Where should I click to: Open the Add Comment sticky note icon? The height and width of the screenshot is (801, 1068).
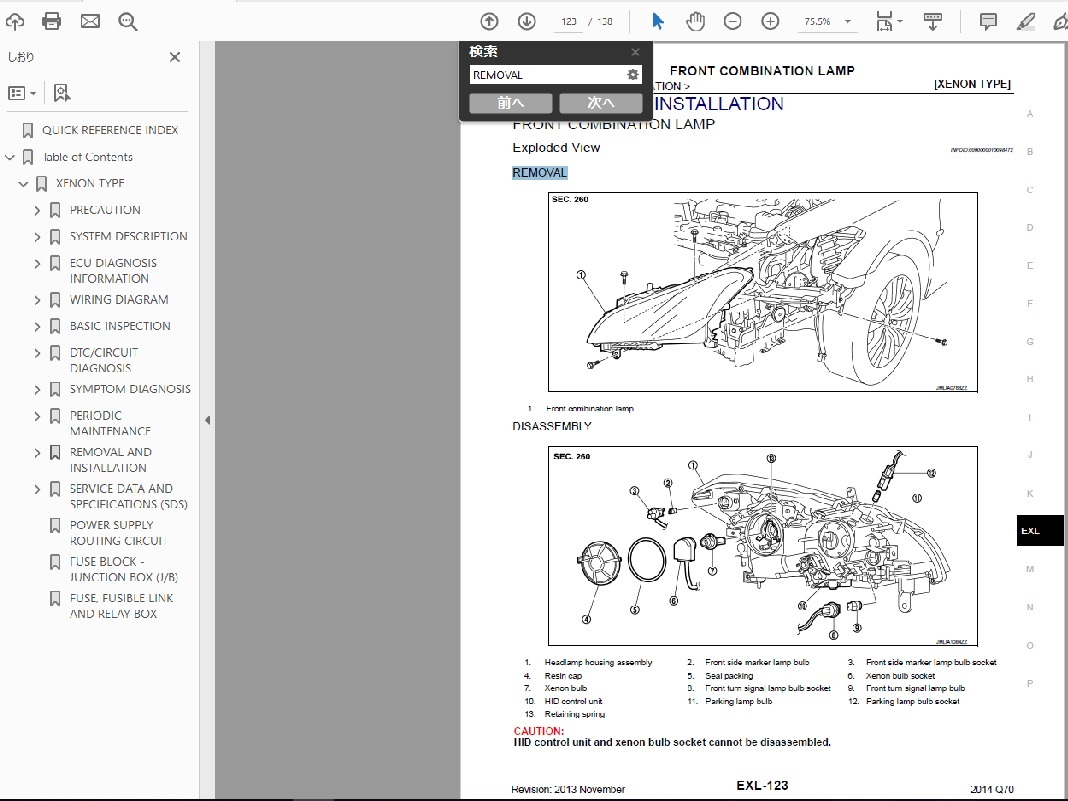(x=988, y=20)
